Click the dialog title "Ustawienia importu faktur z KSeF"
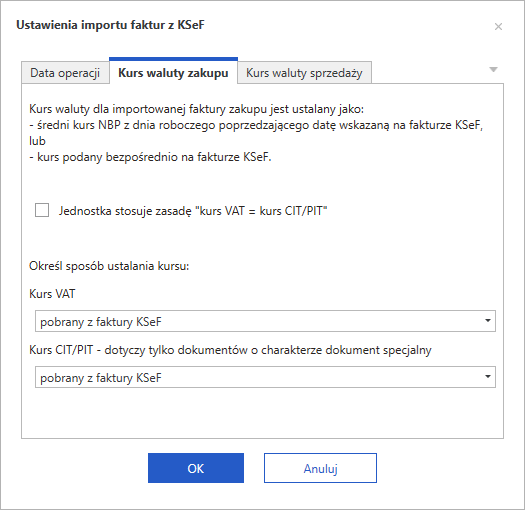Screen dimensions: 525x510 110,25
